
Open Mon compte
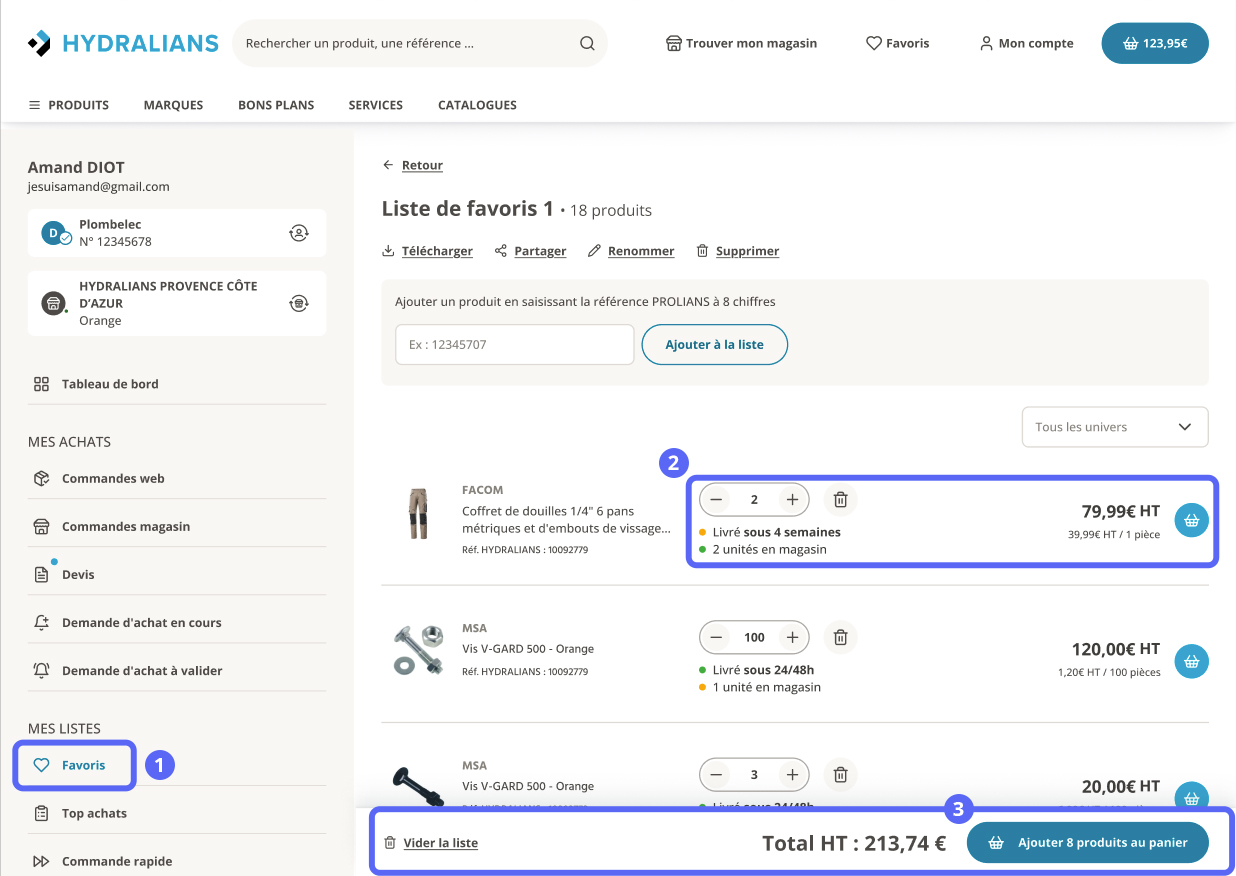coord(1026,43)
